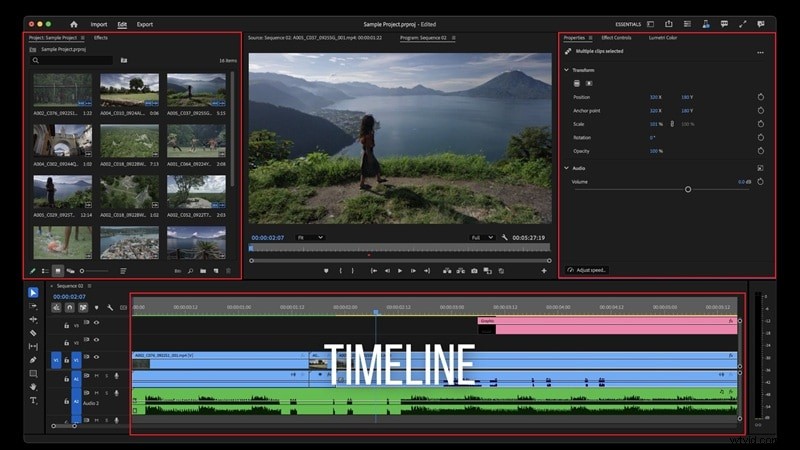
Task: Open the Sequence 02 timeline panel menu
Action: point(89,286)
